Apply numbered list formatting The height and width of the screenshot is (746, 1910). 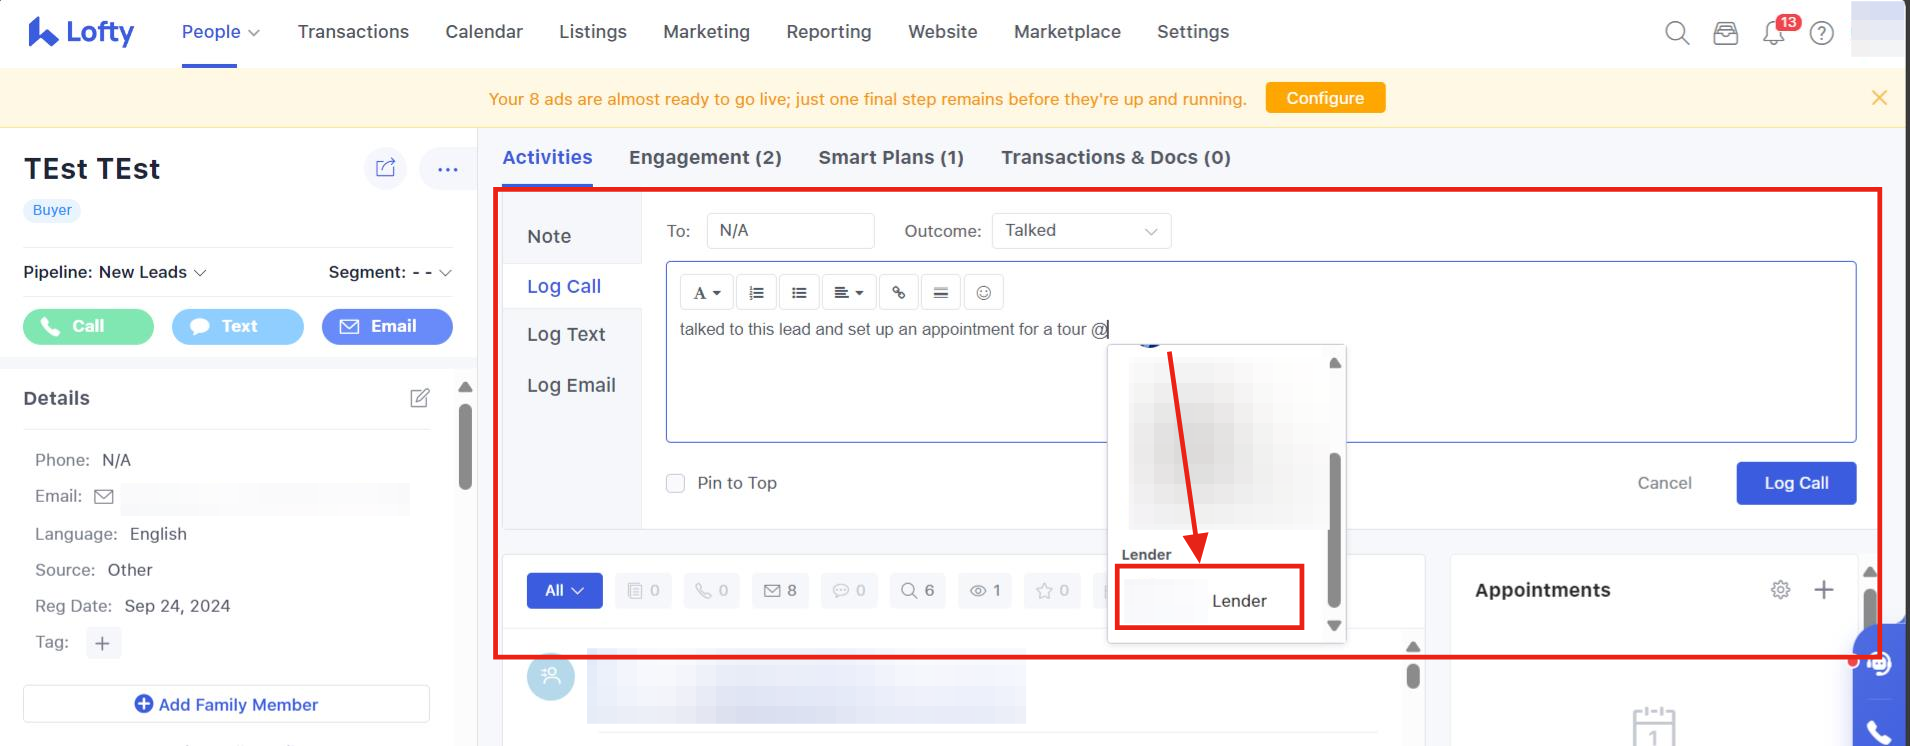[756, 292]
